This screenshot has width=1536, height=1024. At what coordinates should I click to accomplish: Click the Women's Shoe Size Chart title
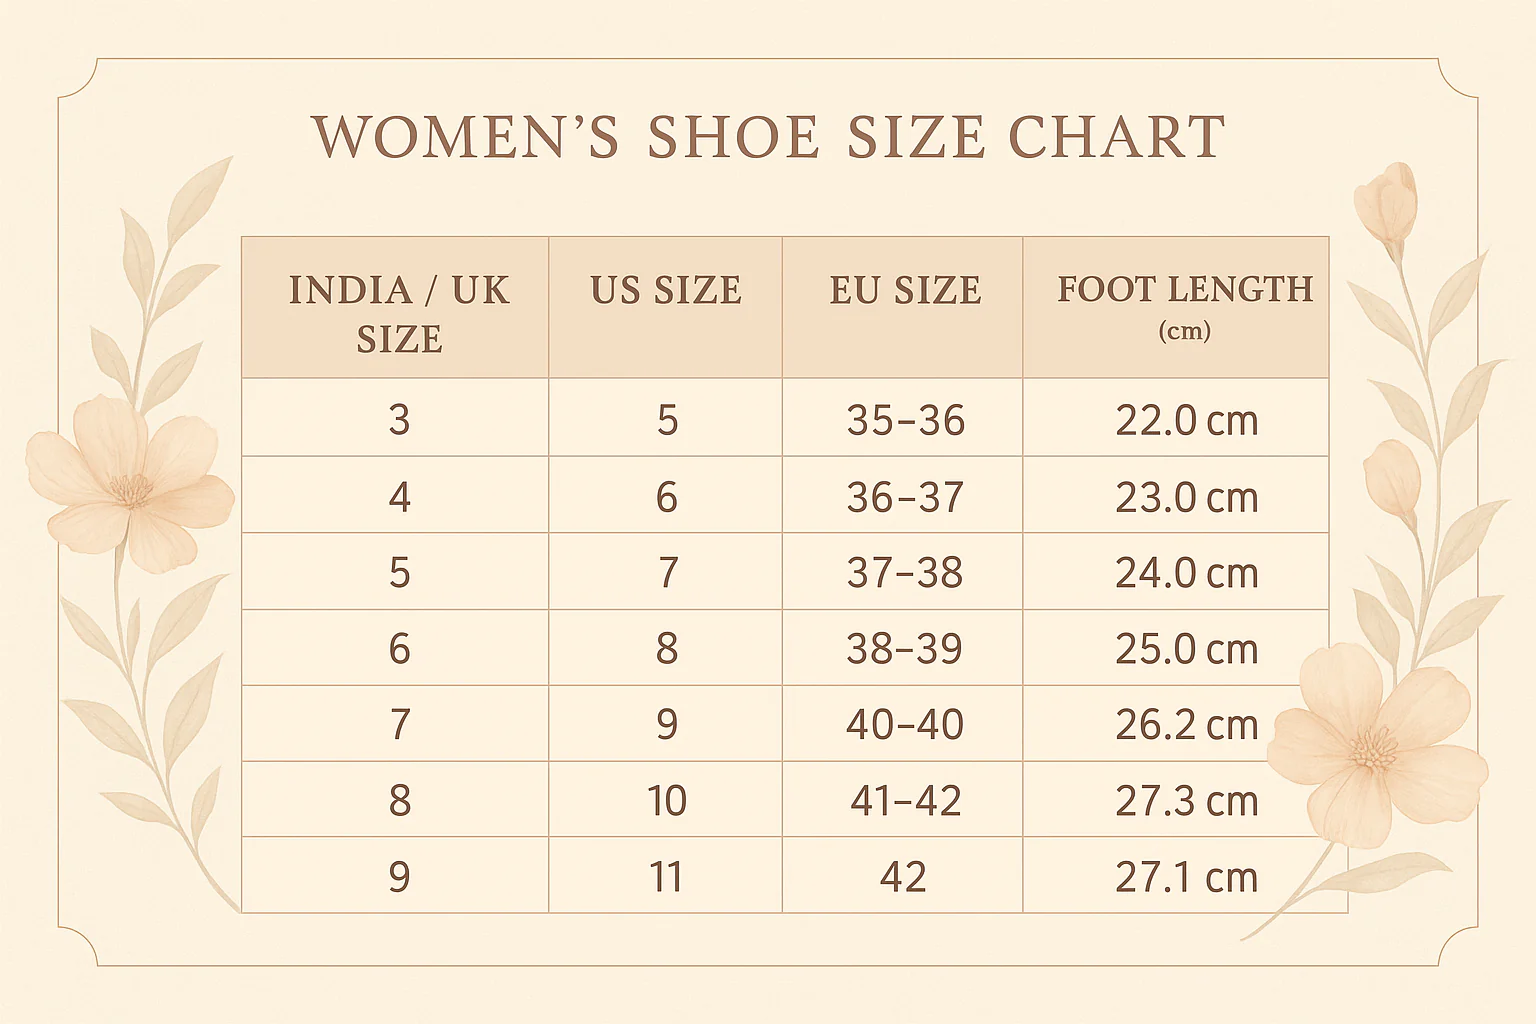pos(768,137)
